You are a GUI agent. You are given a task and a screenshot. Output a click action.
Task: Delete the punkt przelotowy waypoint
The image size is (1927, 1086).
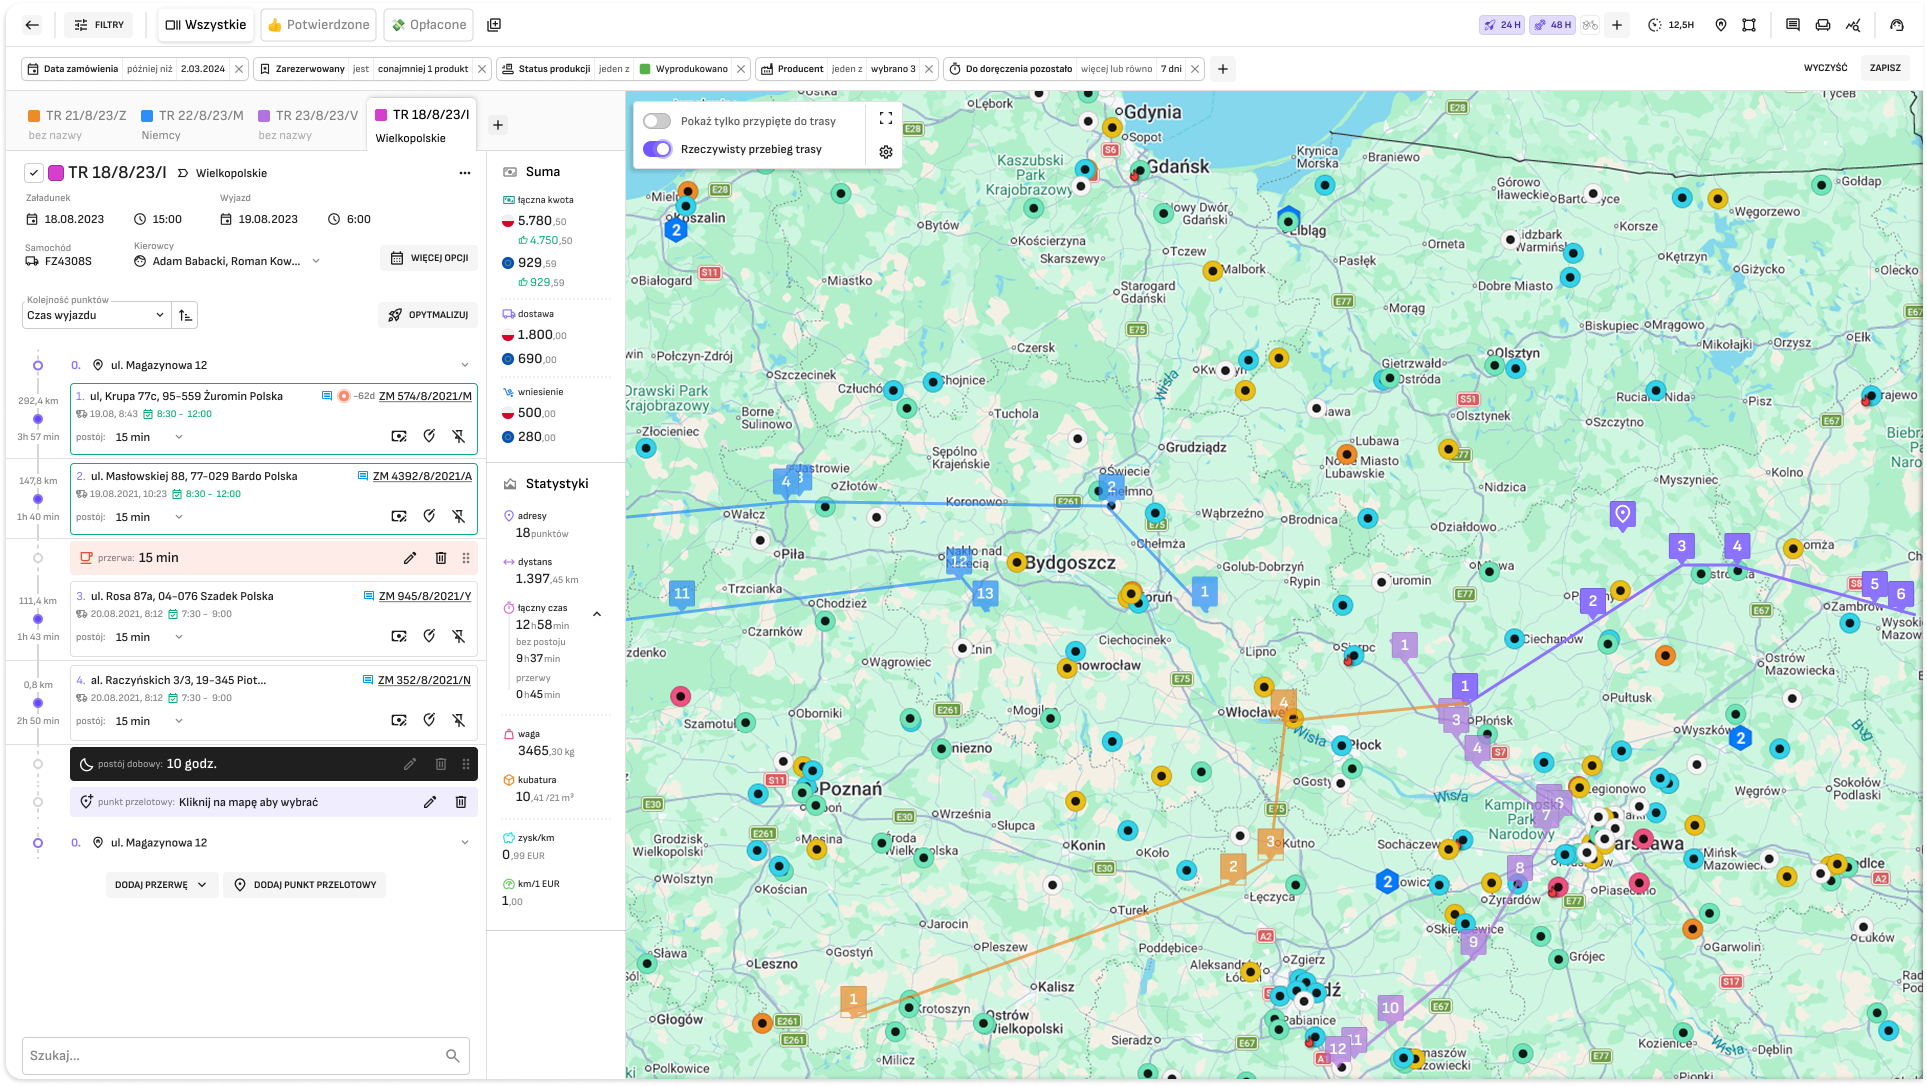click(461, 802)
